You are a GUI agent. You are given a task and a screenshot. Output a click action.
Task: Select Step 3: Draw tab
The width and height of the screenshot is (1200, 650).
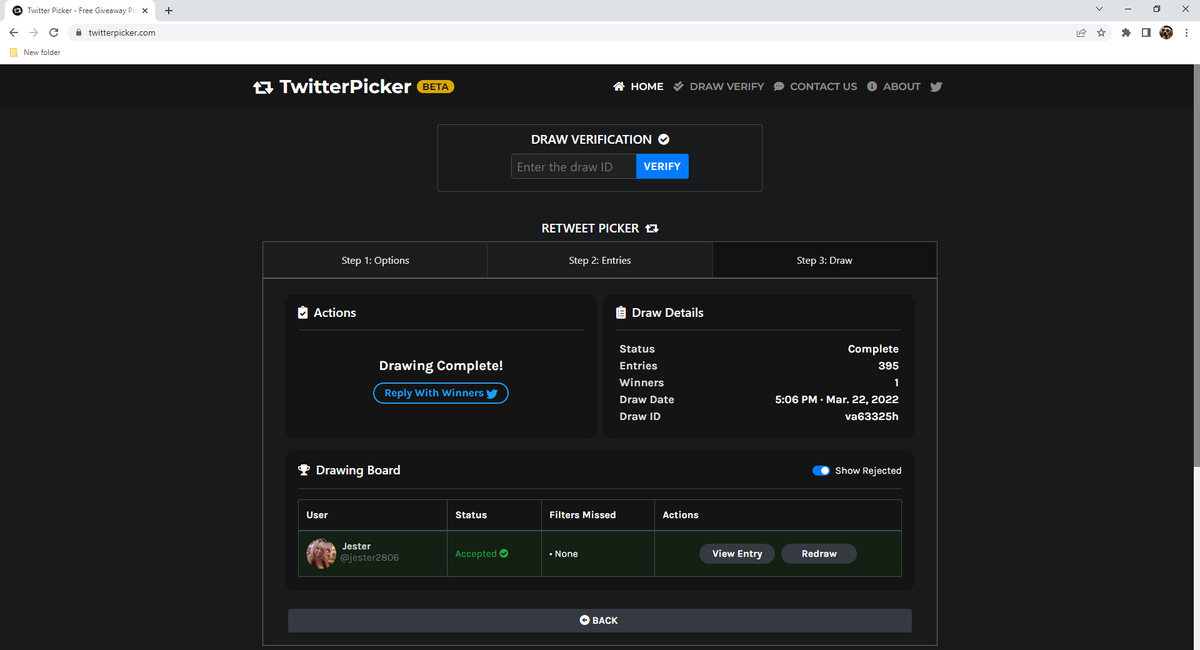click(x=825, y=260)
